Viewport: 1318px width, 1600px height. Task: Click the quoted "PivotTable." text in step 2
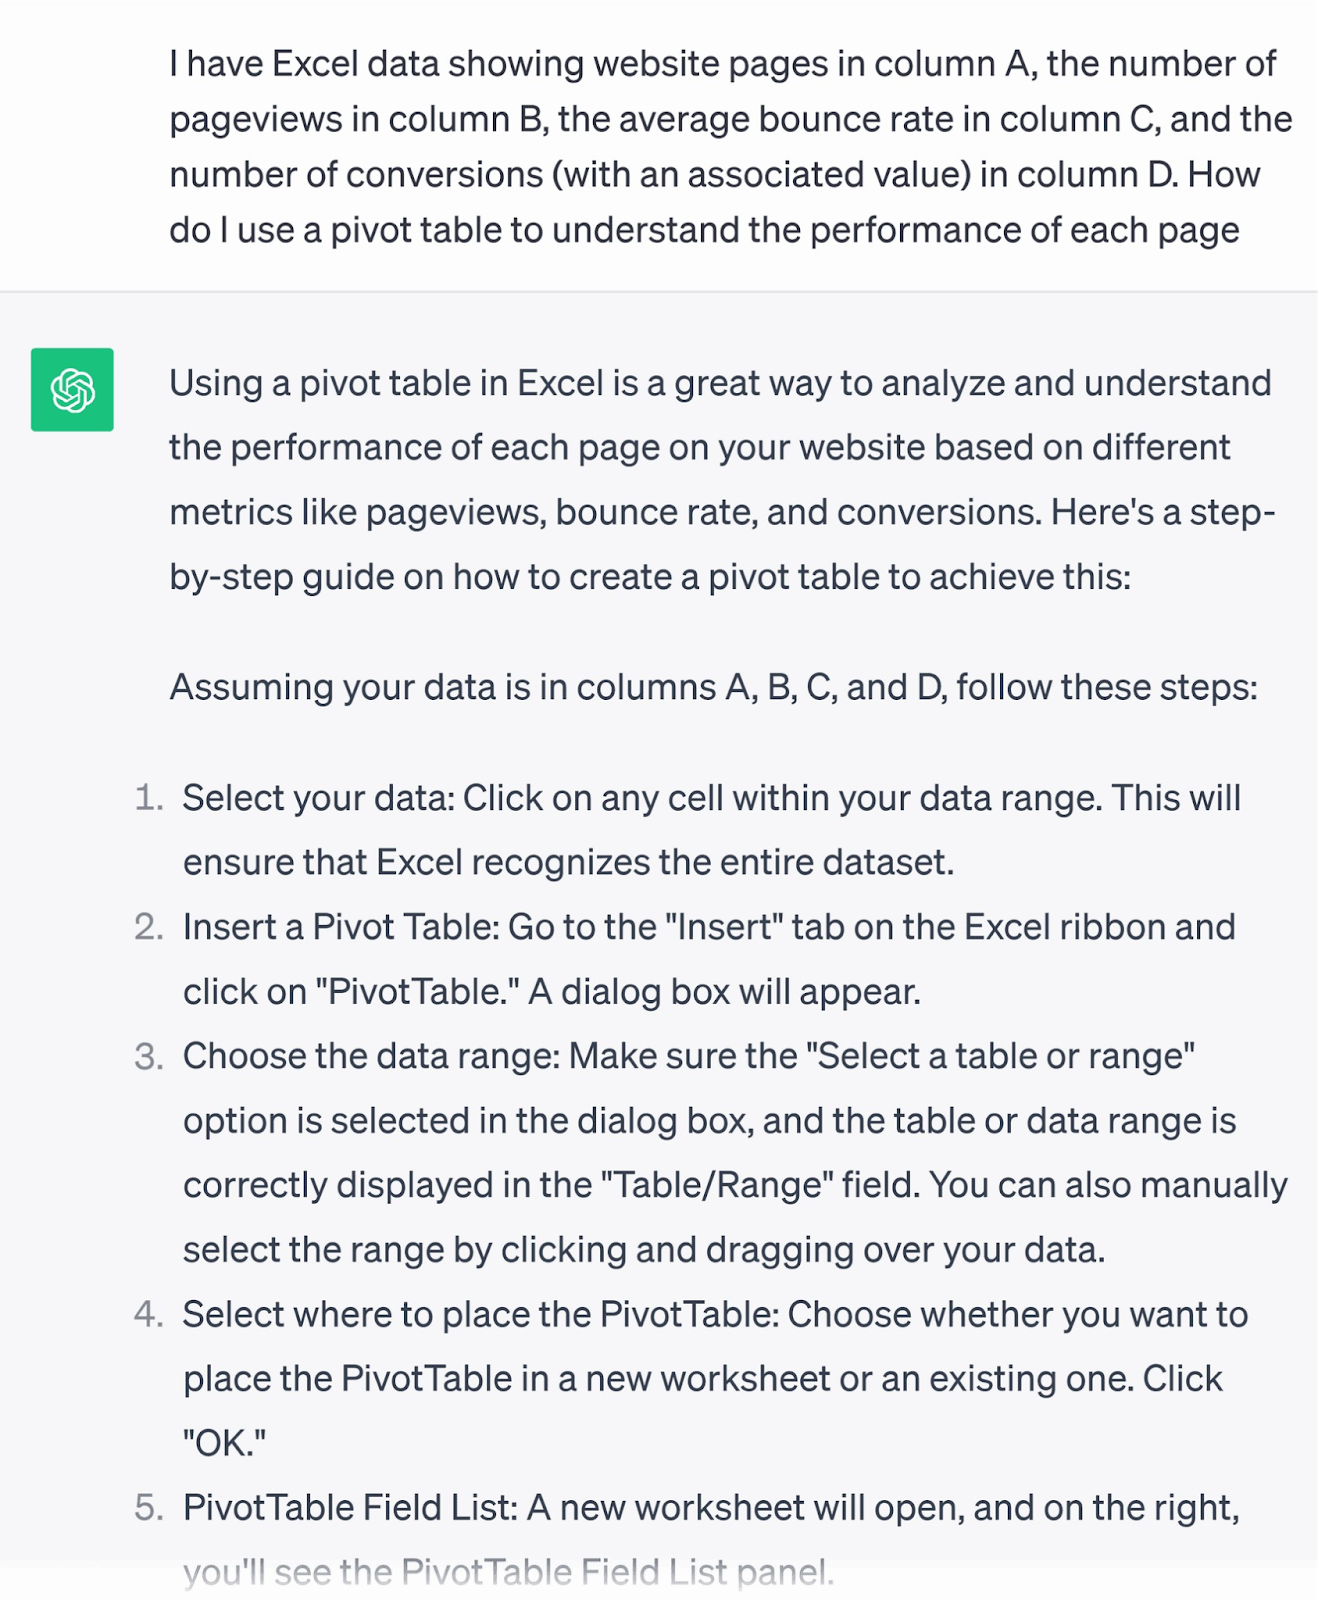[417, 992]
